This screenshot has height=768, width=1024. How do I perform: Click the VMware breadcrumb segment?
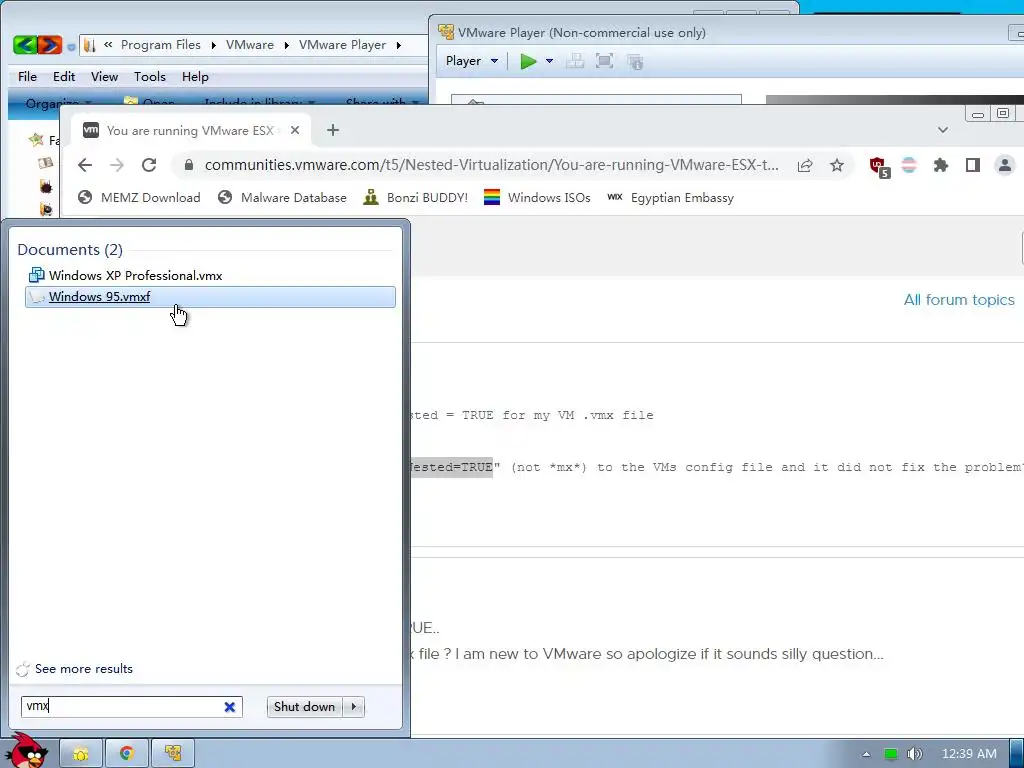(x=249, y=44)
